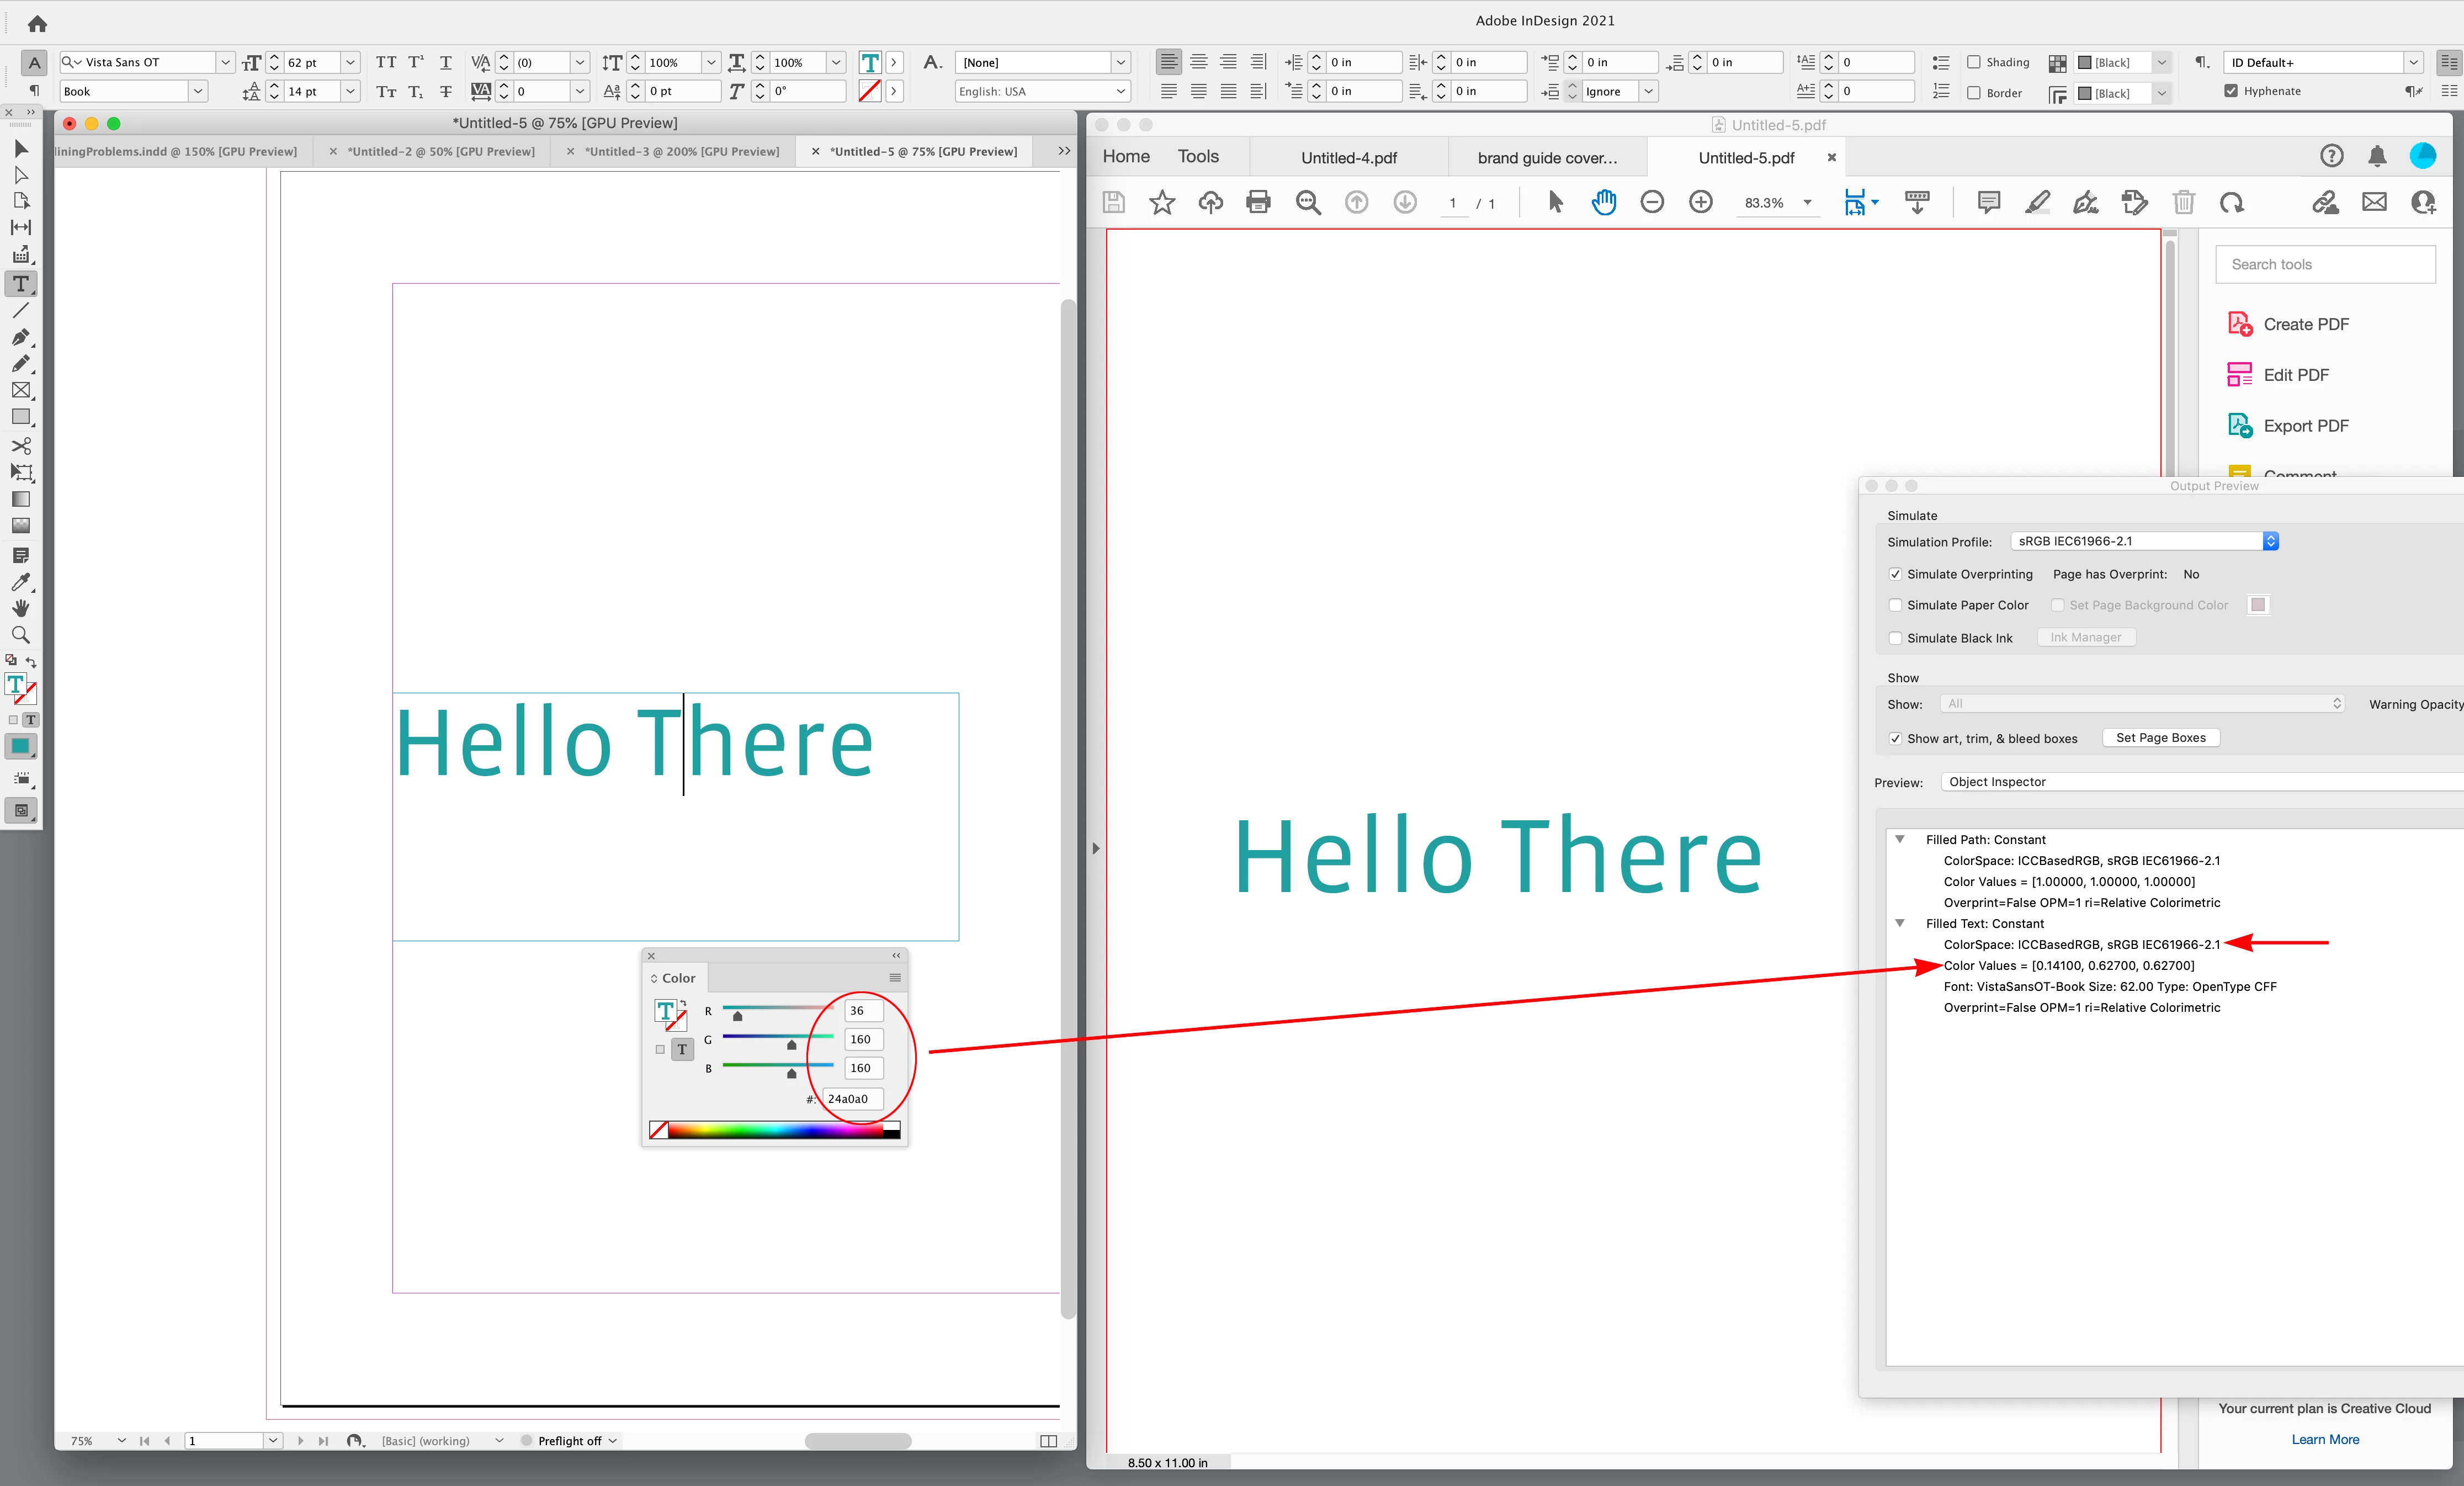Enable Simulate Paper Color checkbox
Screen dimensions: 2464x1486
(1895, 605)
